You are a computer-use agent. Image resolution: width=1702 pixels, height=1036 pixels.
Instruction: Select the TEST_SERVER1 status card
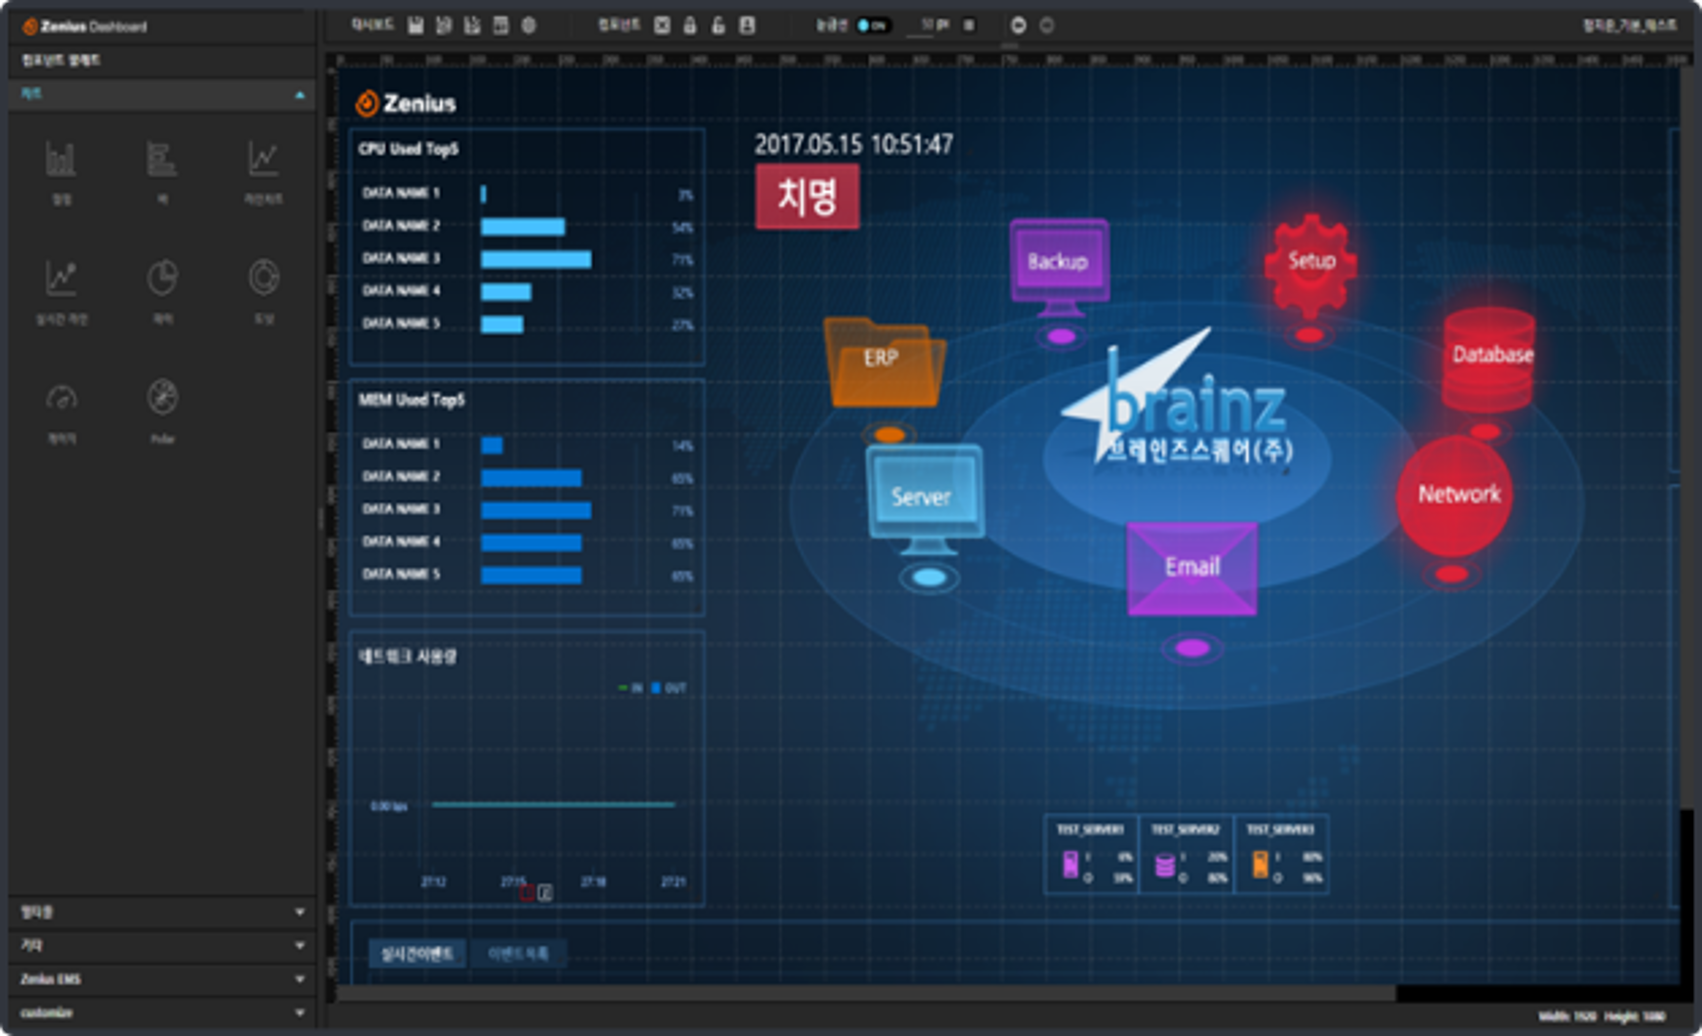click(1091, 856)
